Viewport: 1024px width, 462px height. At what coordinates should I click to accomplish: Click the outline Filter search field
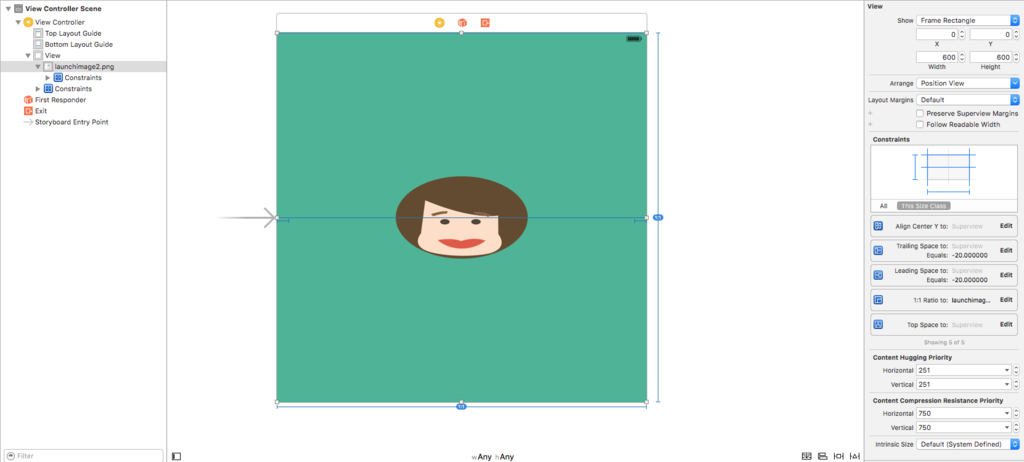[x=84, y=456]
